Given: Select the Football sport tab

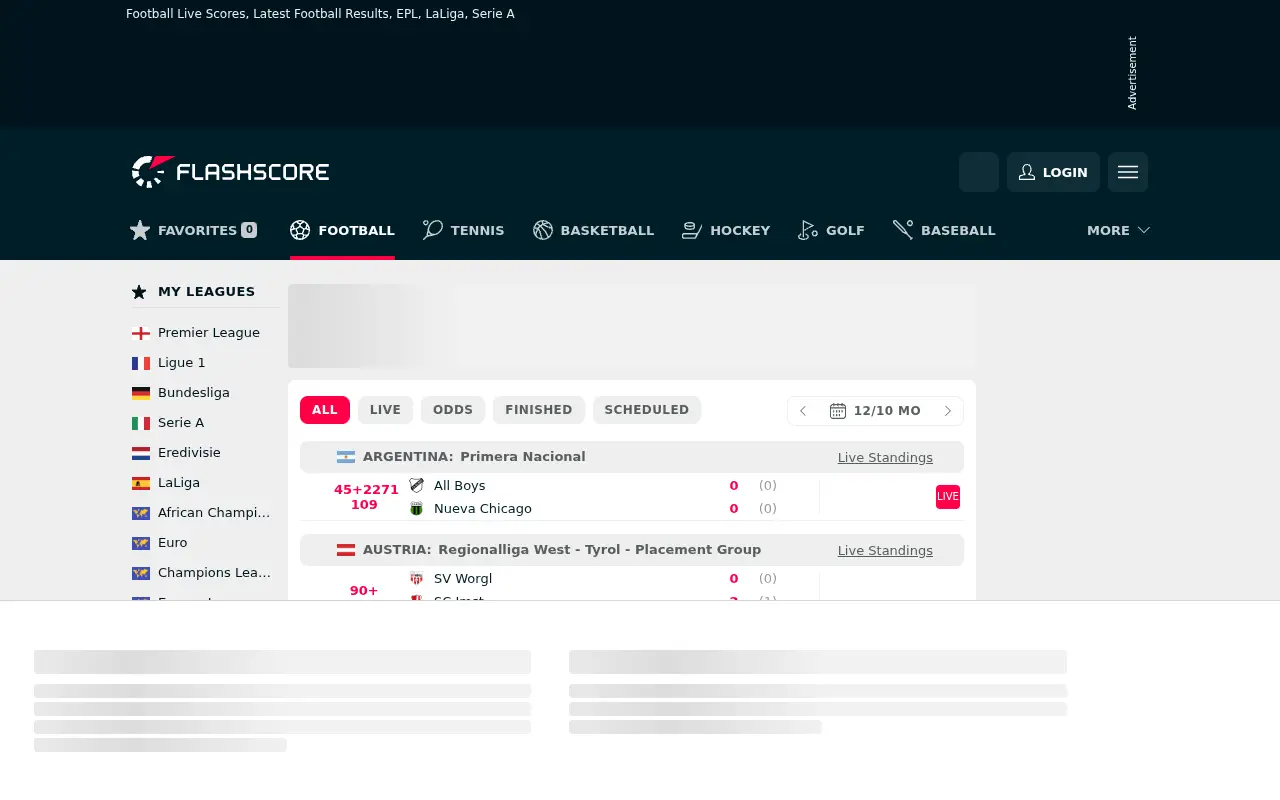Looking at the screenshot, I should 342,230.
